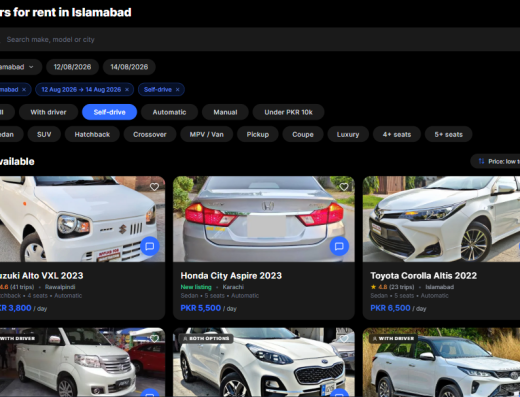Open the Suzuki Alto VXL 2023 photo
This screenshot has width=520, height=397.
(x=82, y=219)
